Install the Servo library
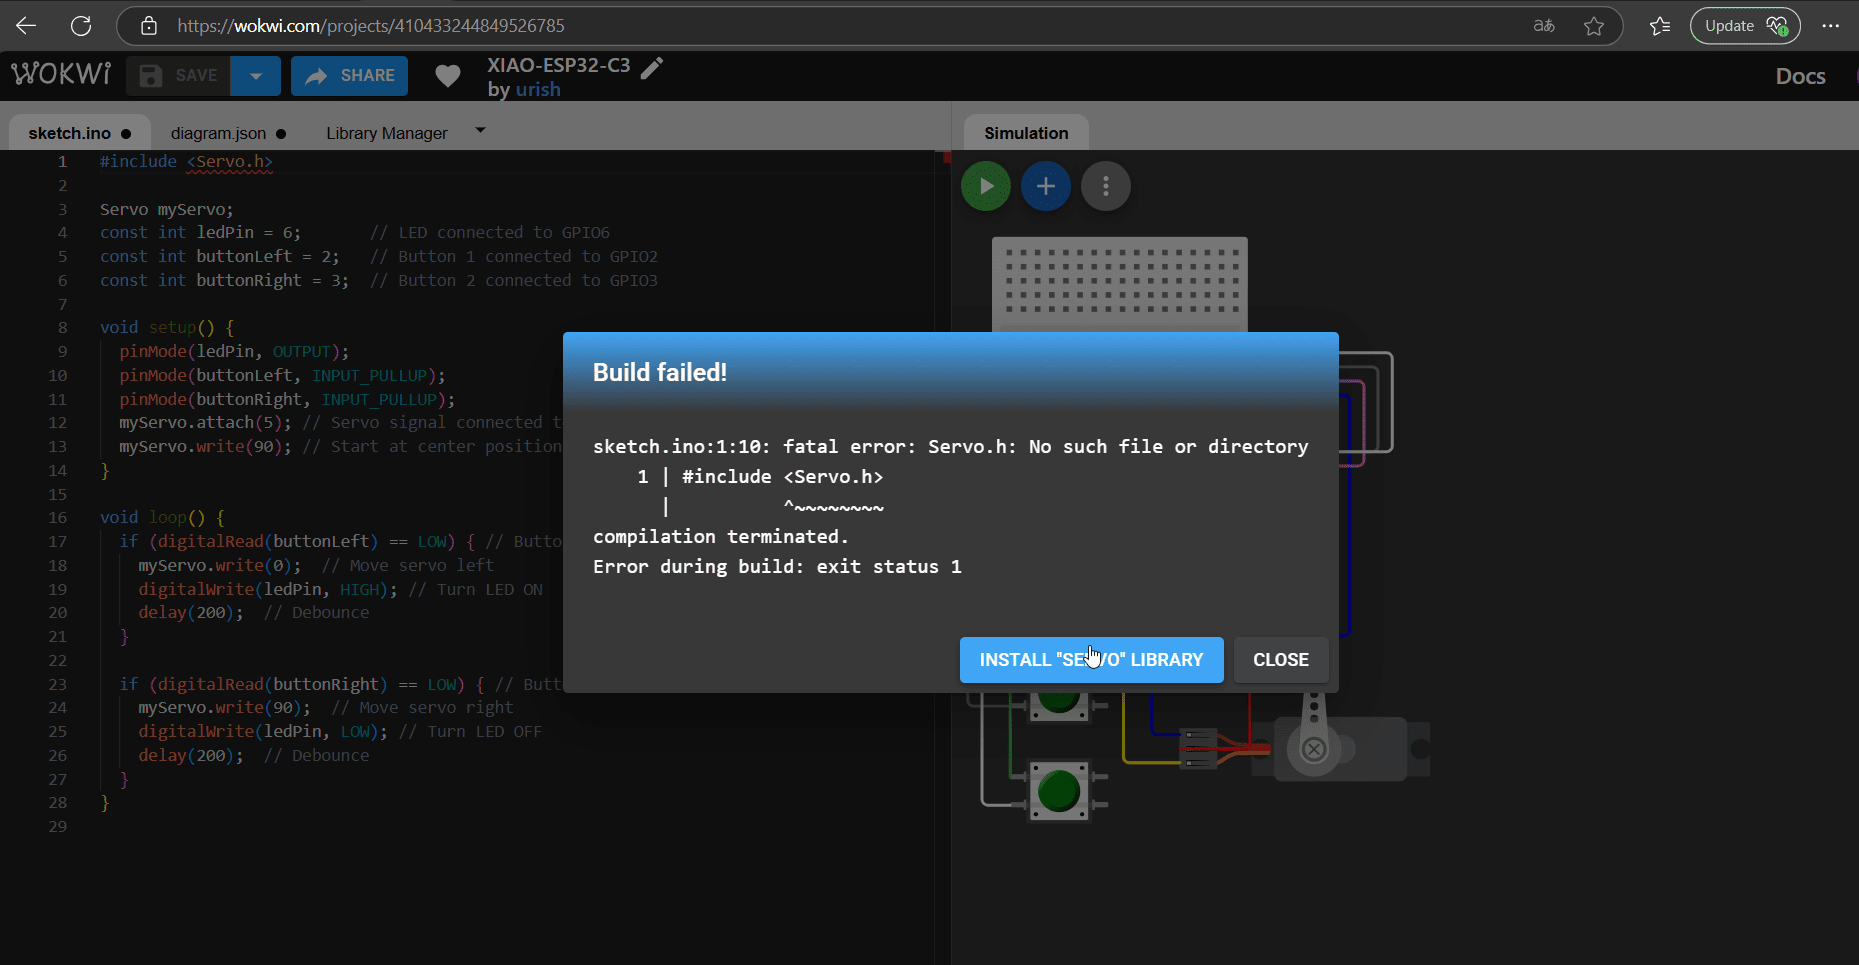Viewport: 1859px width, 965px height. click(1091, 660)
